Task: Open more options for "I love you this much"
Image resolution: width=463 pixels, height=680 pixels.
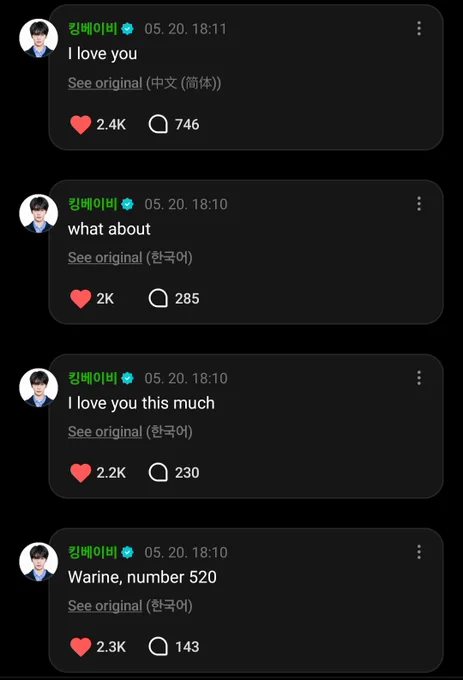Action: coord(419,378)
